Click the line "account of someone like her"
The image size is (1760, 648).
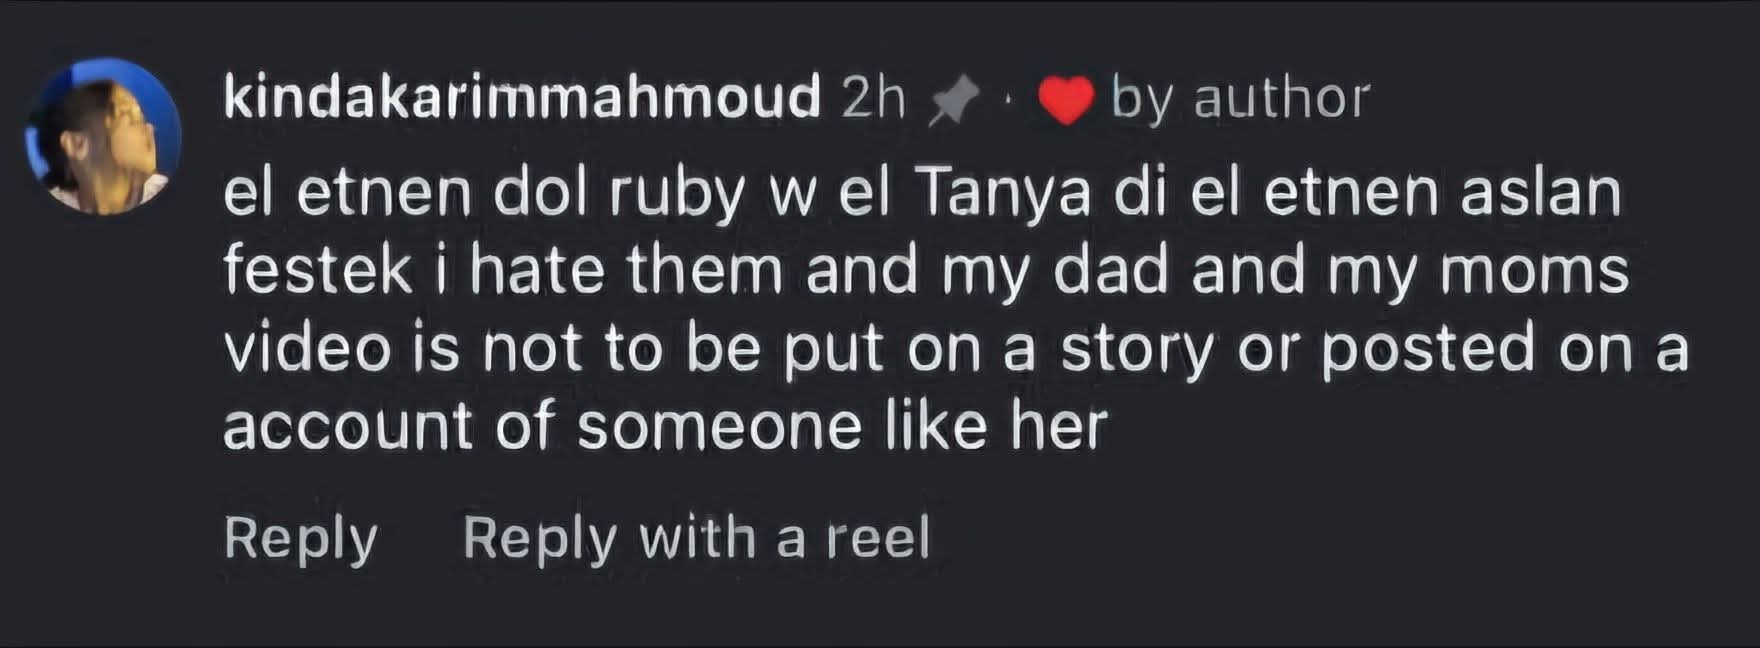(x=665, y=426)
